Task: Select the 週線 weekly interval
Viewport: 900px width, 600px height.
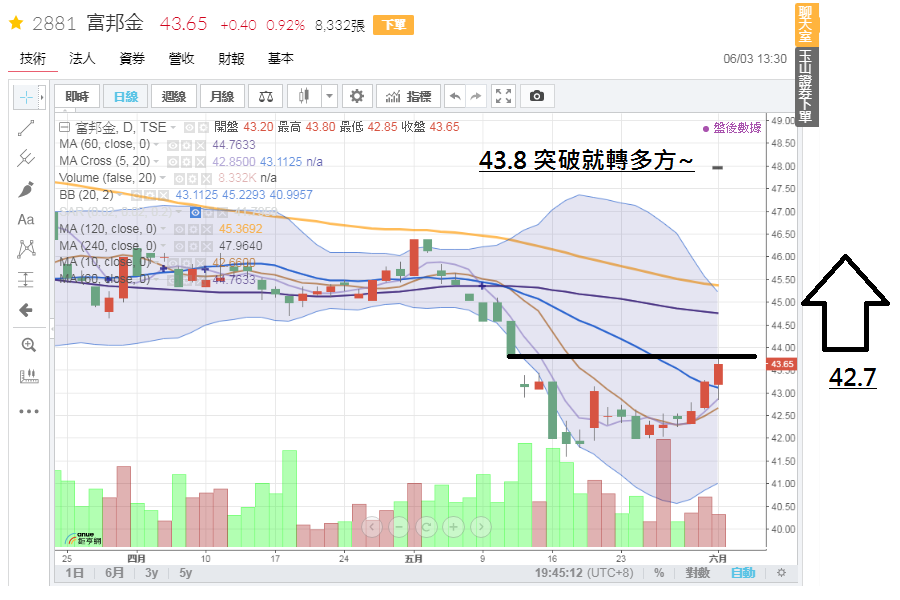Action: click(x=174, y=96)
